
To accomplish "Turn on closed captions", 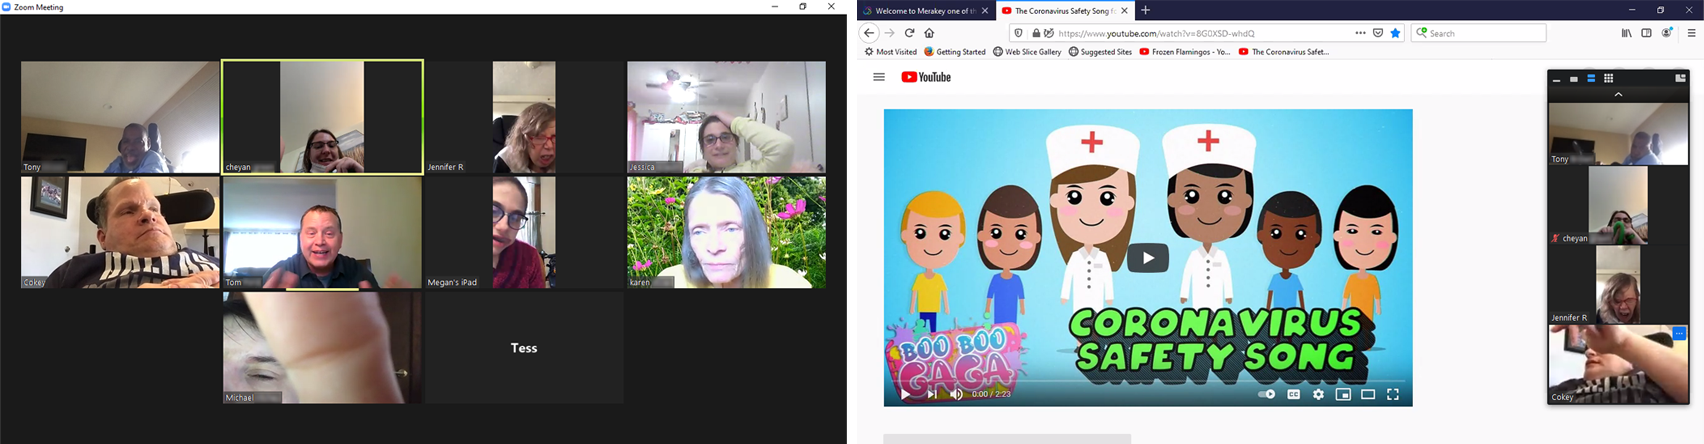I will pos(1293,394).
